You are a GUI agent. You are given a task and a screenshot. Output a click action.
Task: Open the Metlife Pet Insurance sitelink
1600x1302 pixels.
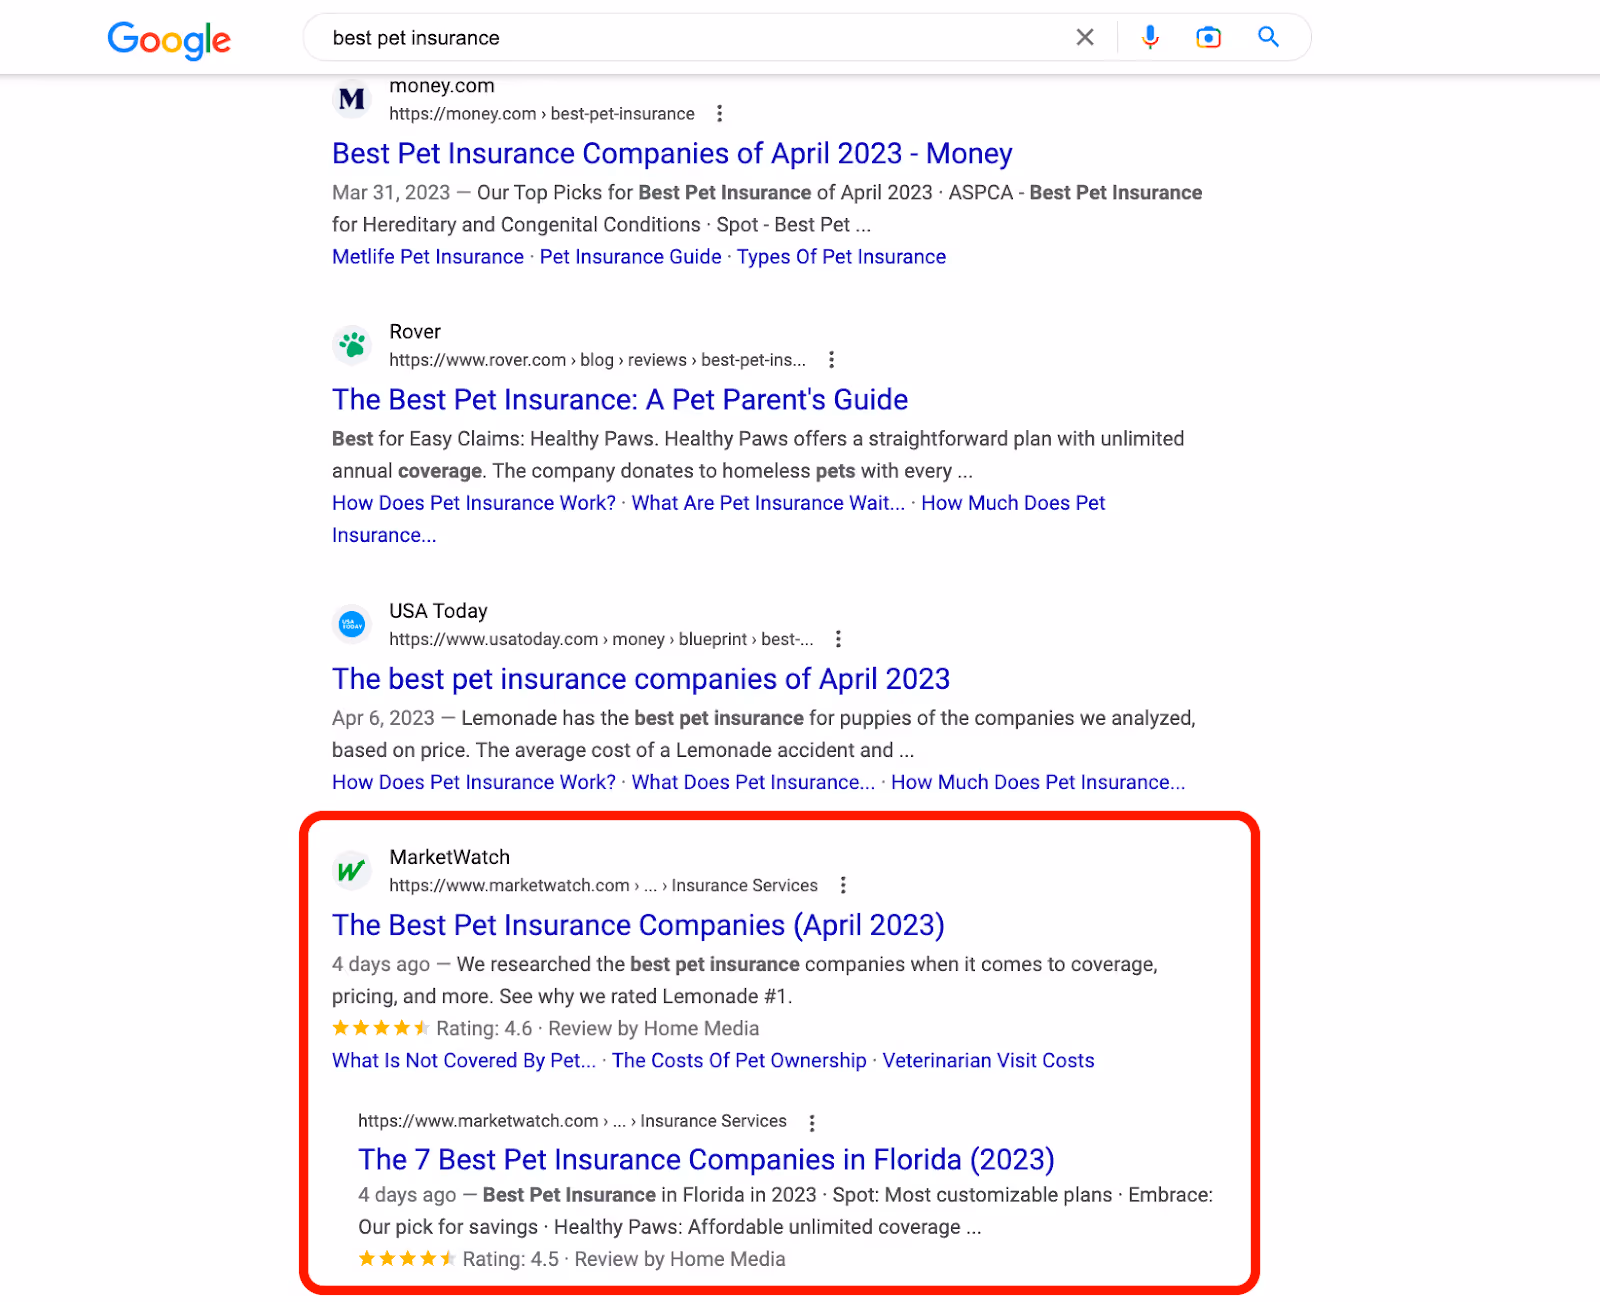point(428,257)
